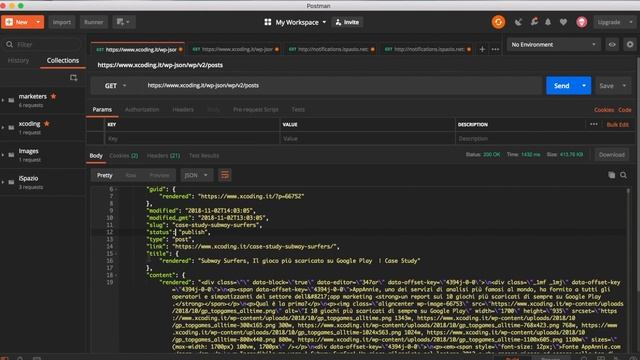The image size is (640, 360).
Task: Click the iSpazio collection folder icon
Action: (x=11, y=182)
